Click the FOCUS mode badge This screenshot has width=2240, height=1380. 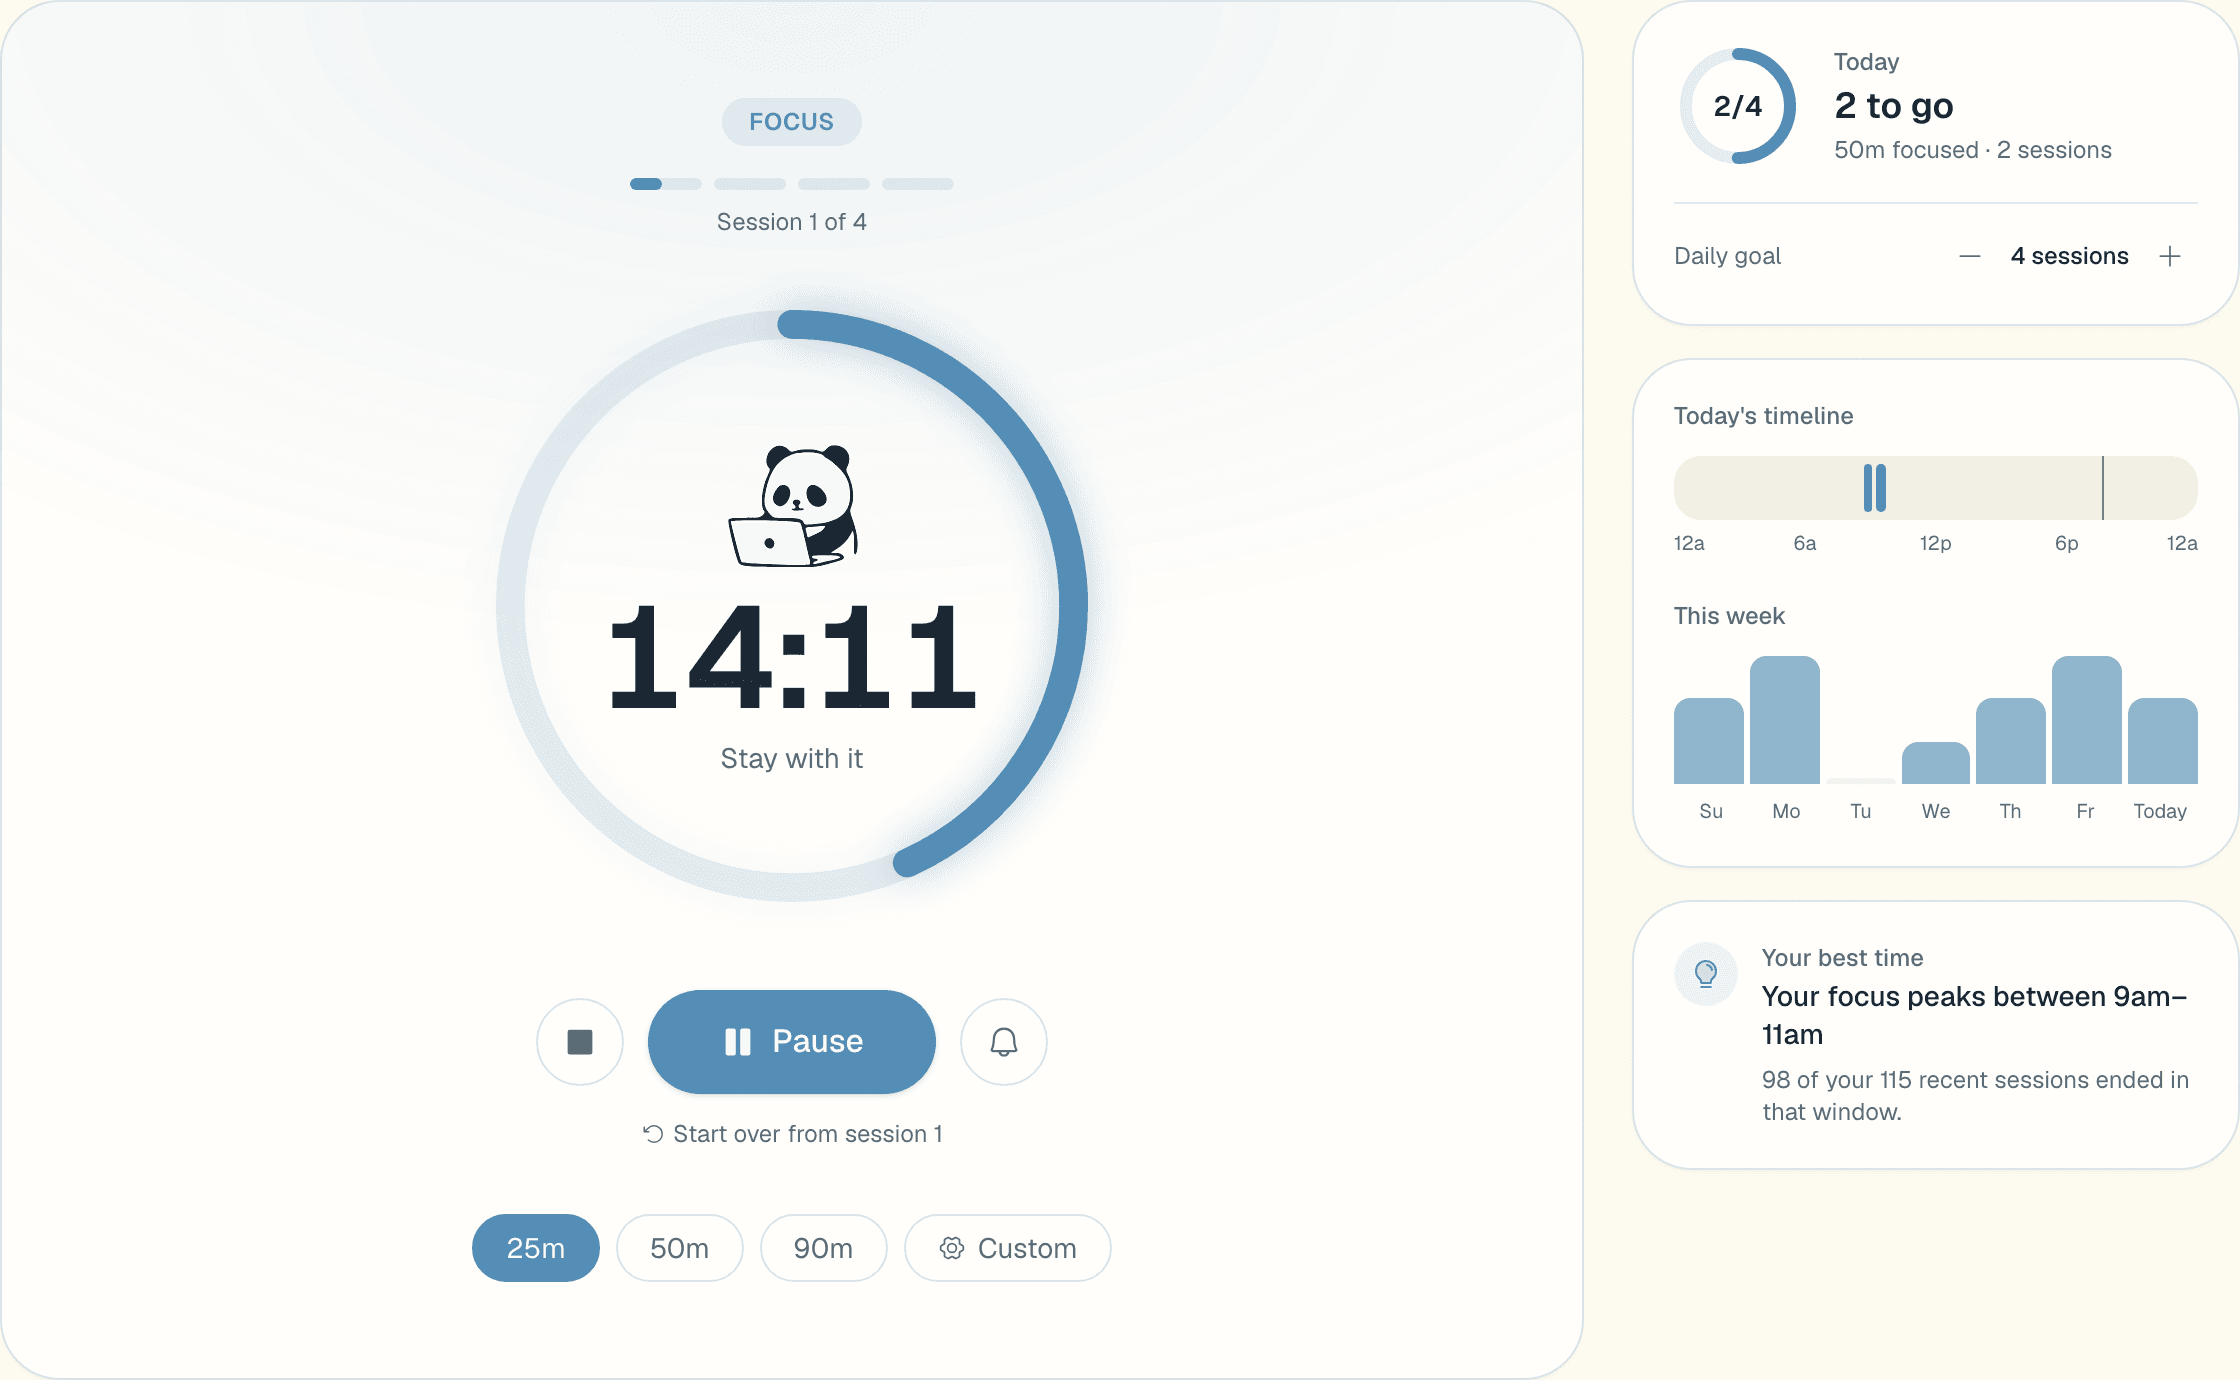click(x=792, y=122)
